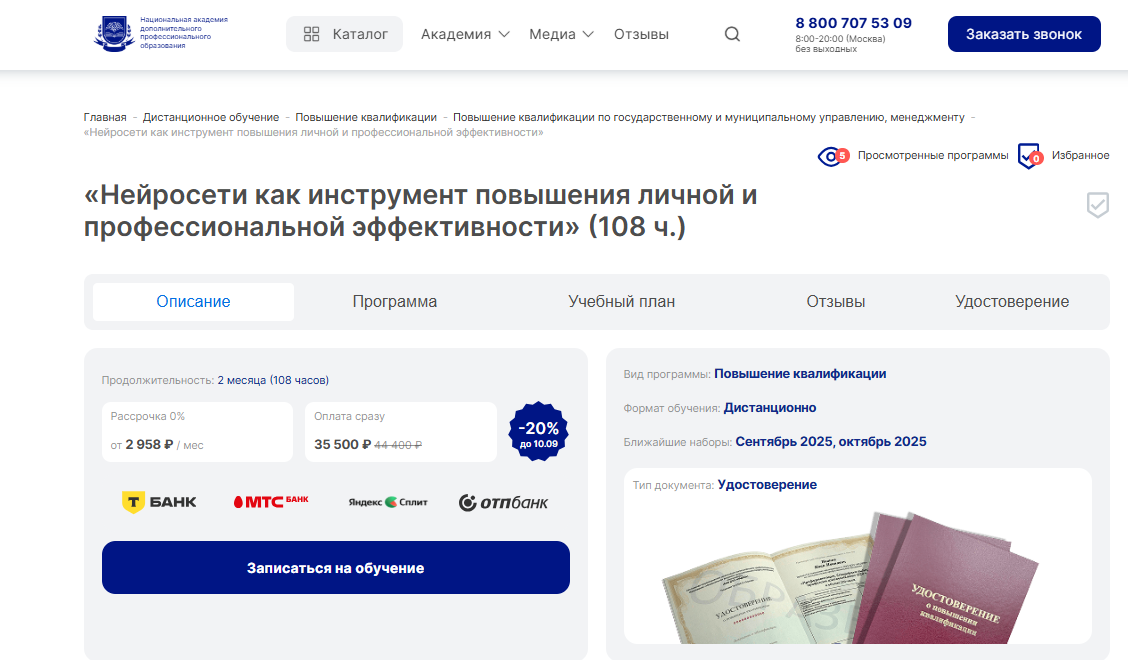The image size is (1128, 660).
Task: Switch to the Программа tab
Action: point(395,302)
